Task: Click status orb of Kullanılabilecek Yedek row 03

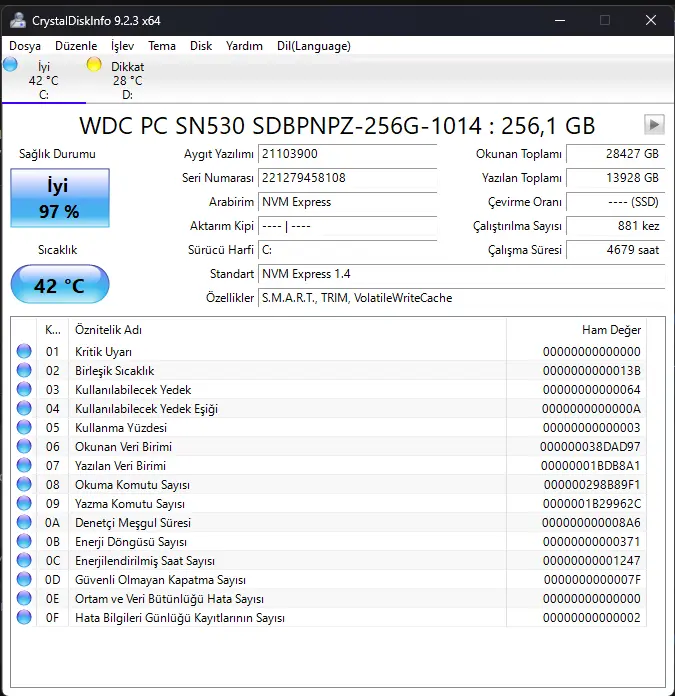Action: tap(24, 389)
